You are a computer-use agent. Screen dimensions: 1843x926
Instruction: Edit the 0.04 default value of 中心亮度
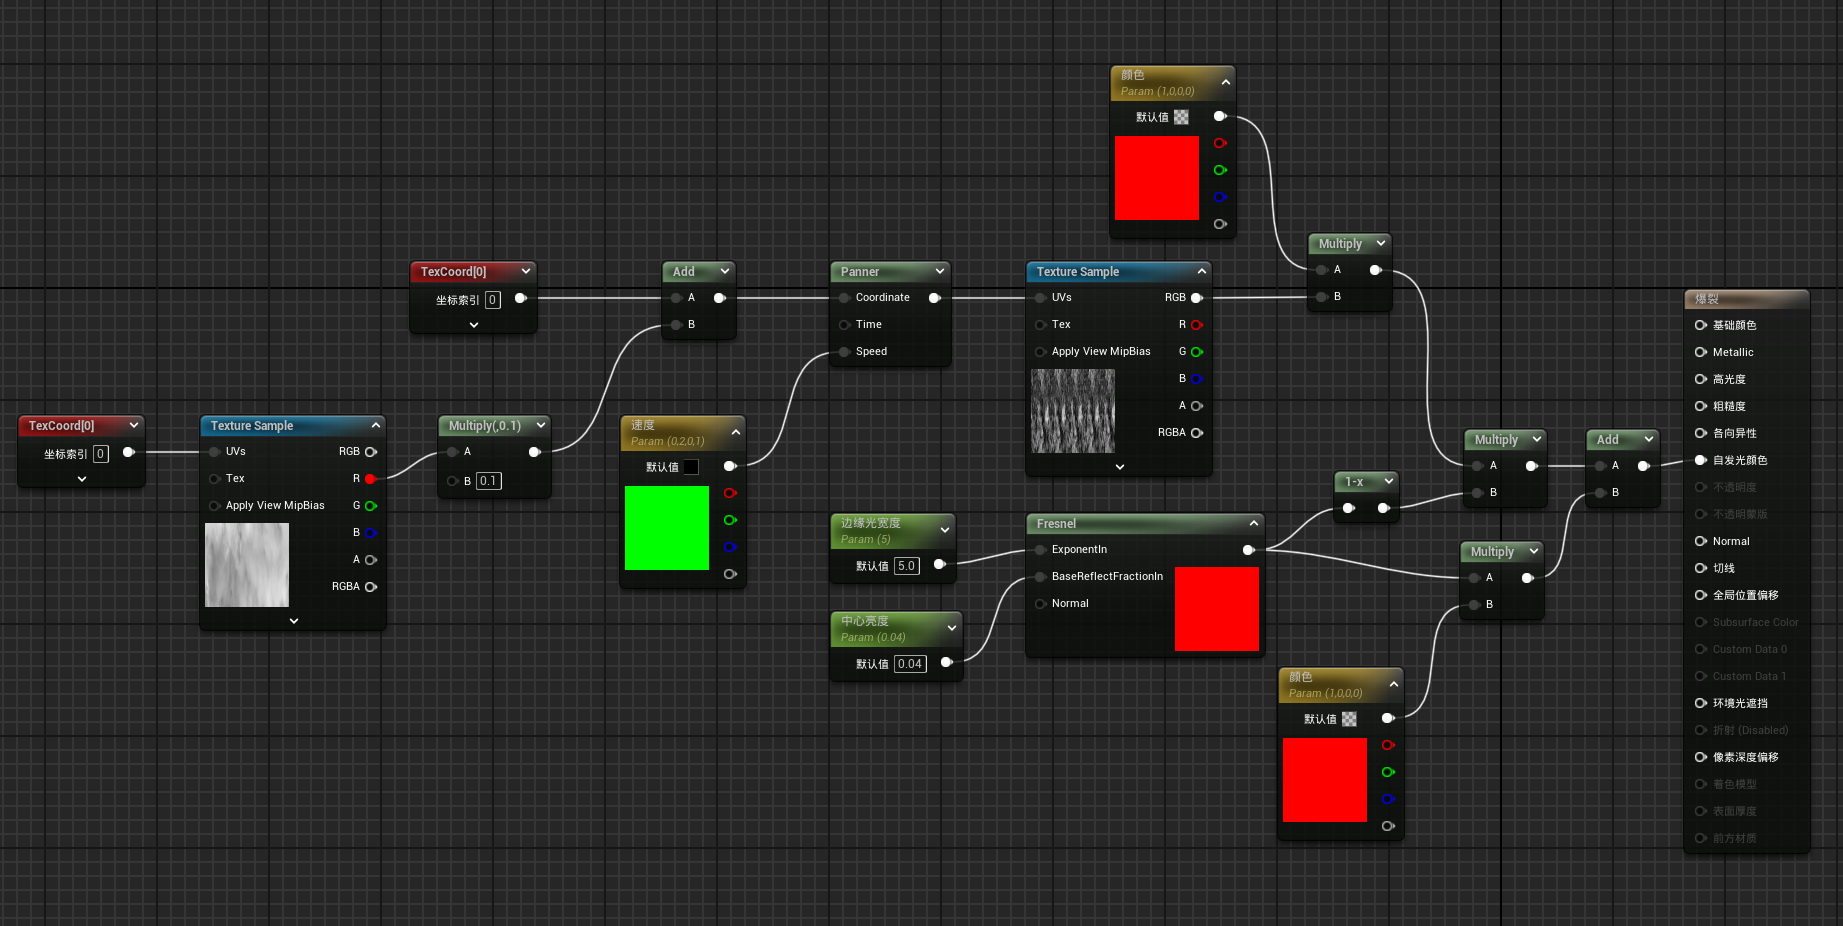910,664
